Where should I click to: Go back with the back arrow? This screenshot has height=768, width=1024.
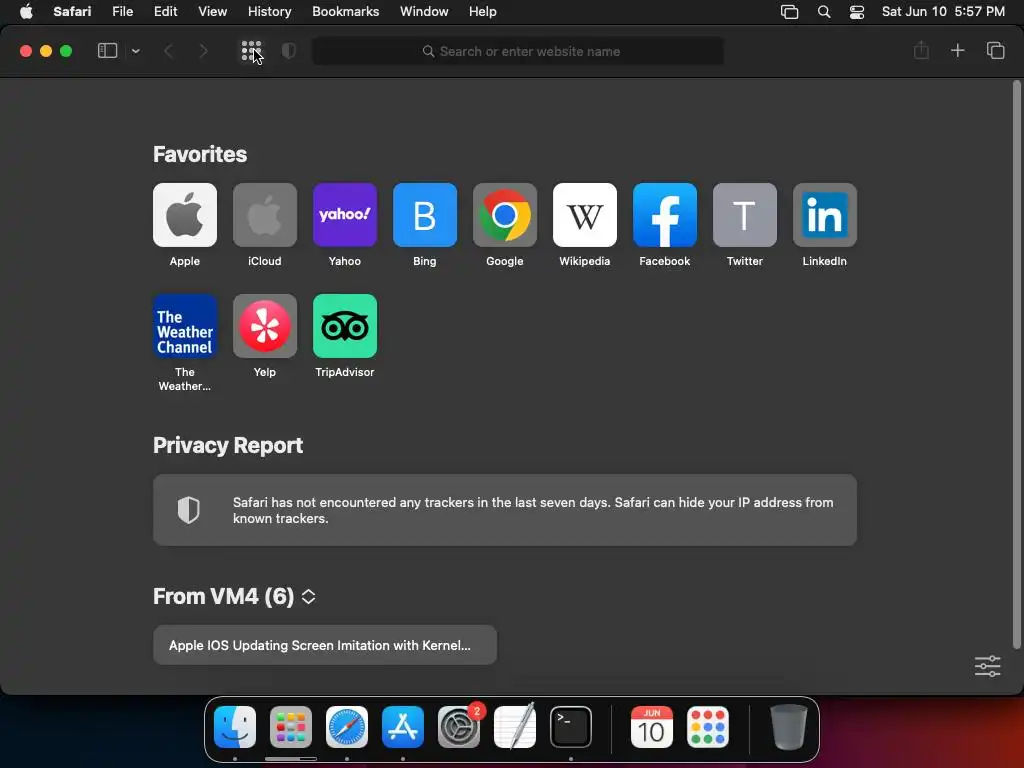click(168, 51)
